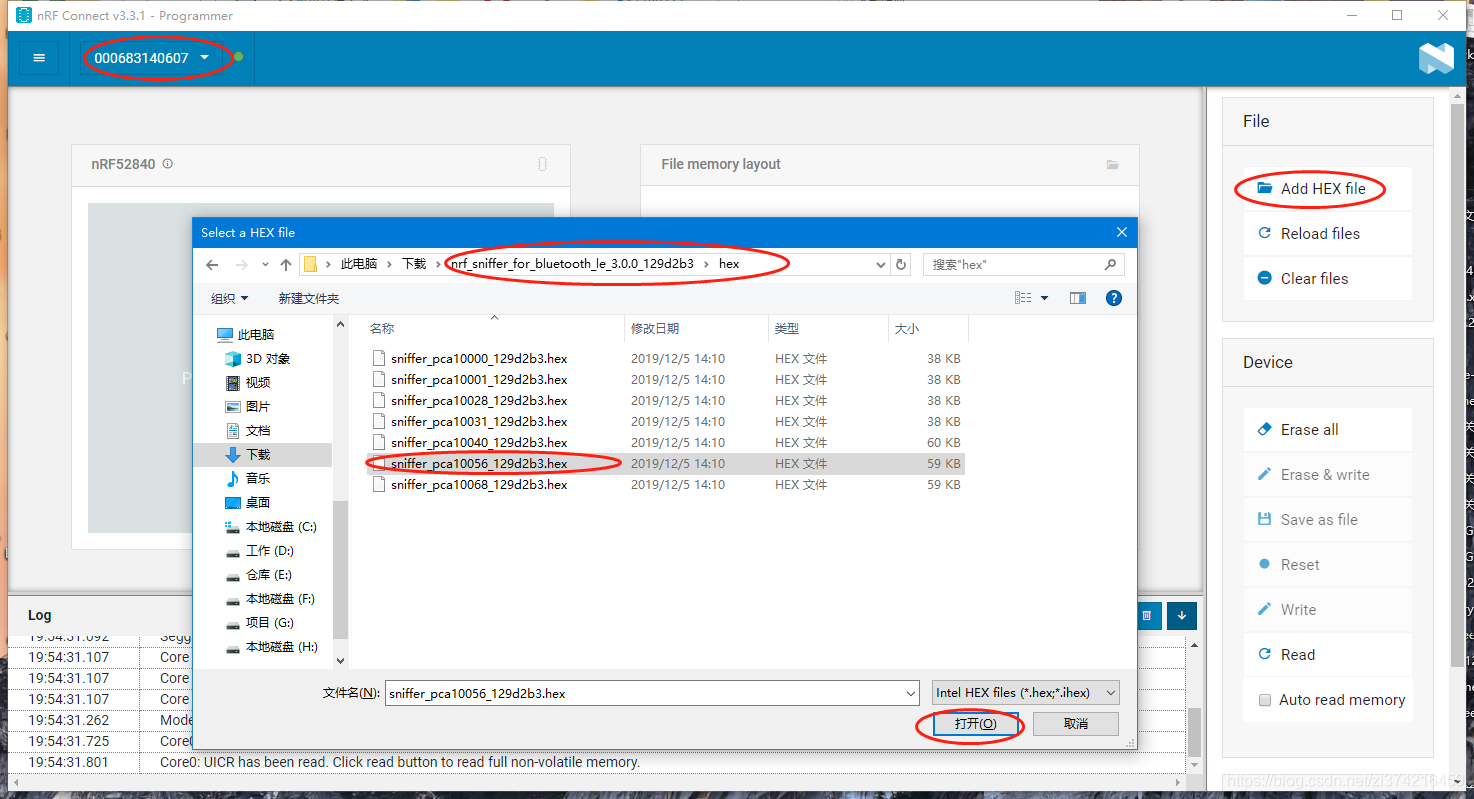Image resolution: width=1474 pixels, height=799 pixels.
Task: Select sniffer_pca10068_129d2b3.hex file
Action: click(x=479, y=484)
